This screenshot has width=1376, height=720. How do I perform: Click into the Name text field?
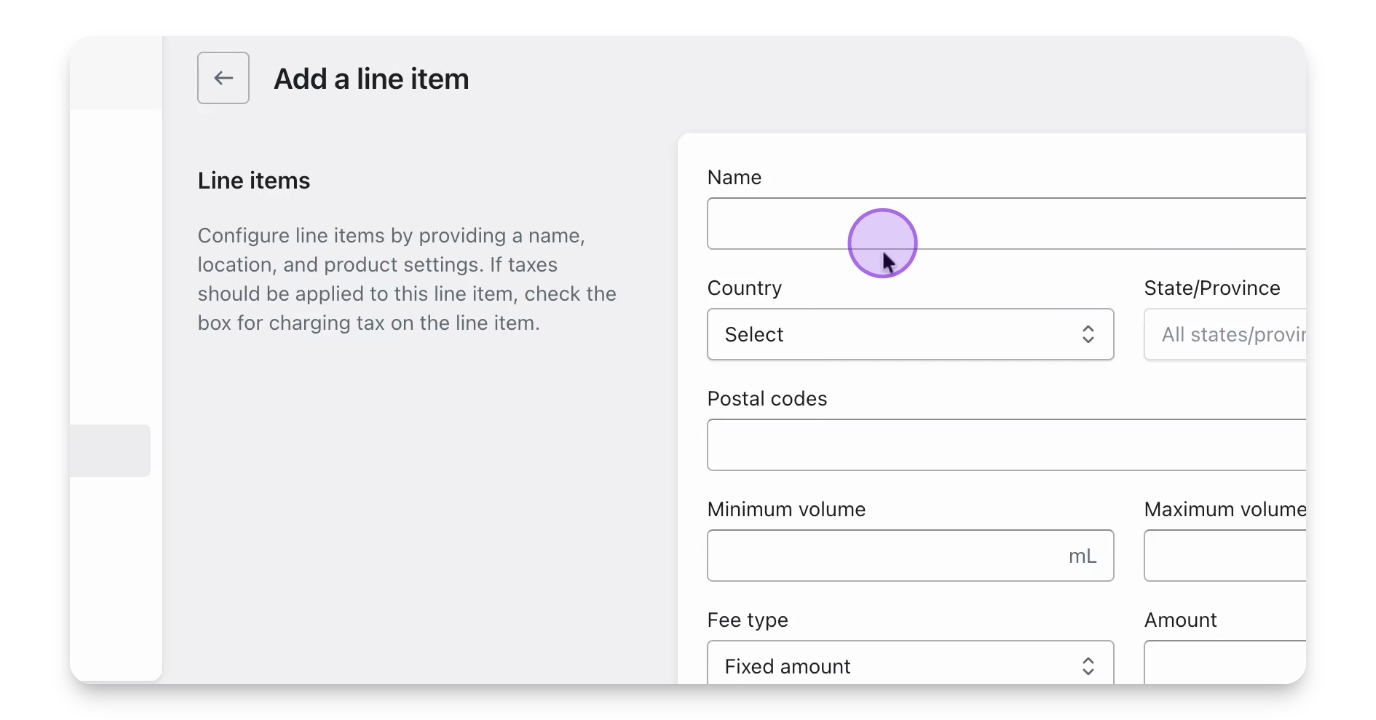[x=1000, y=224]
